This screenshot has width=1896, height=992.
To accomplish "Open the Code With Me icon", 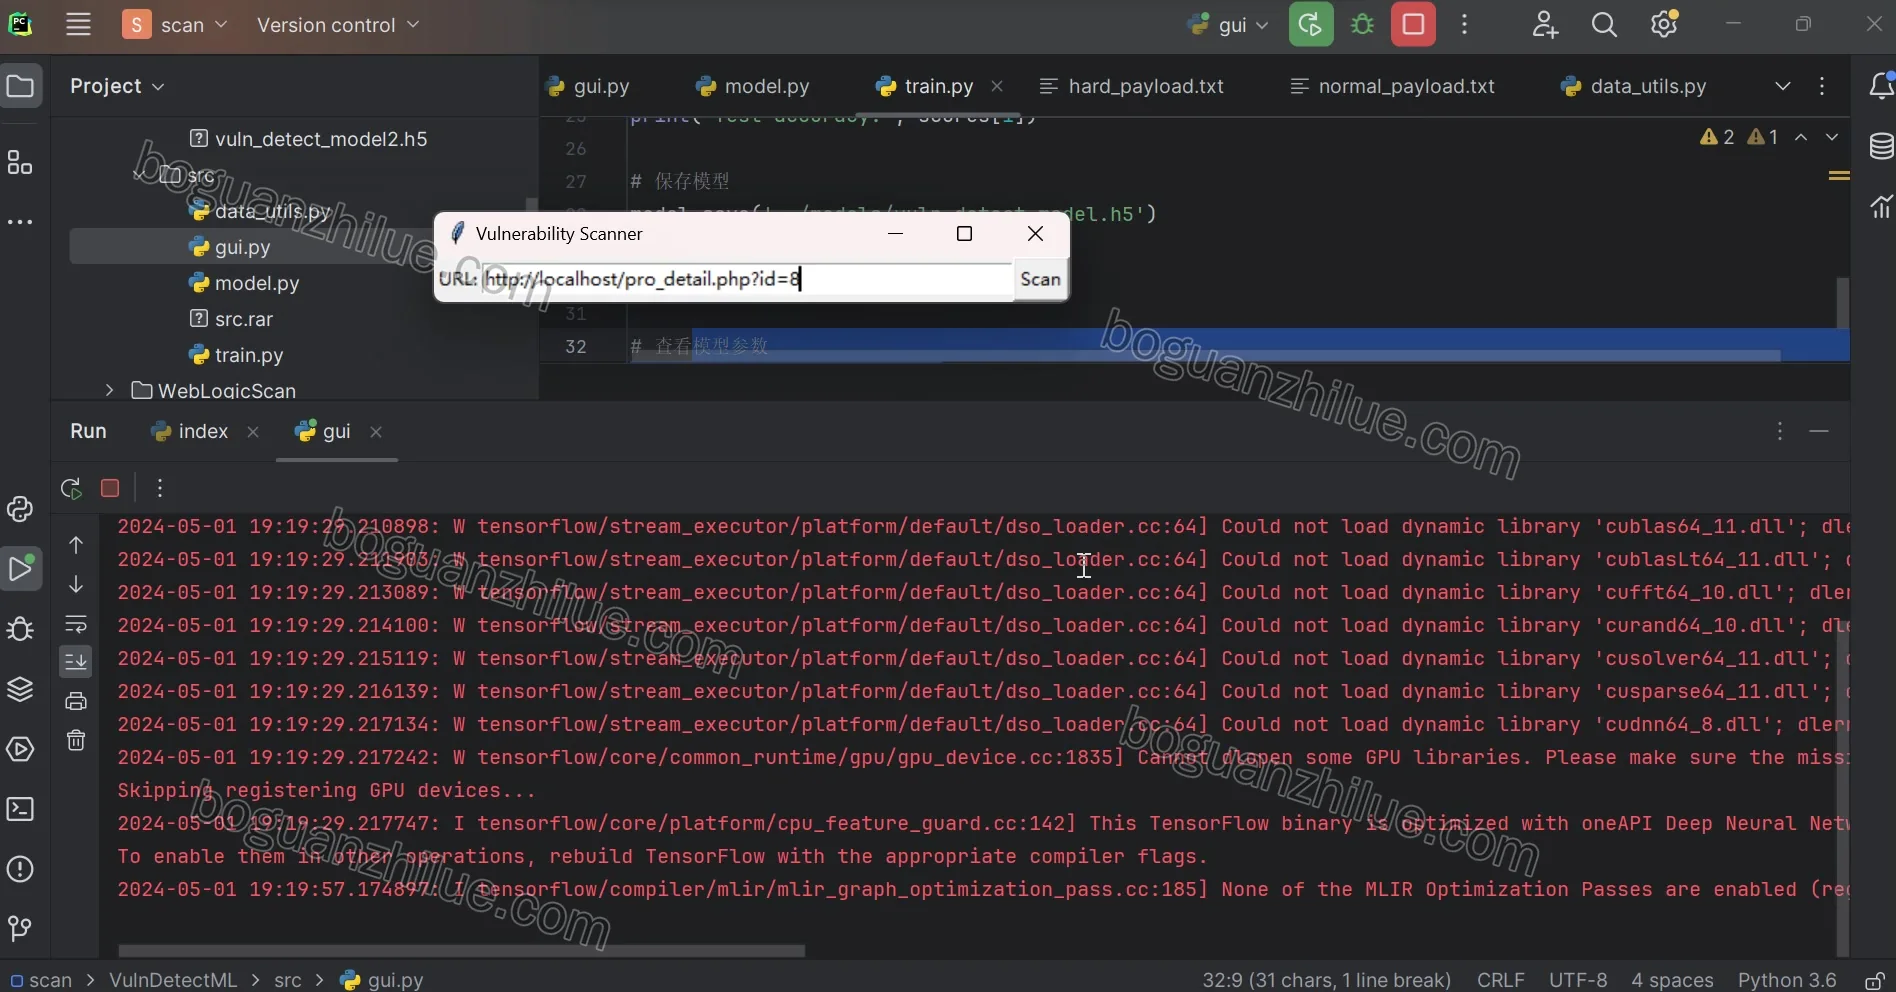I will 1545,25.
